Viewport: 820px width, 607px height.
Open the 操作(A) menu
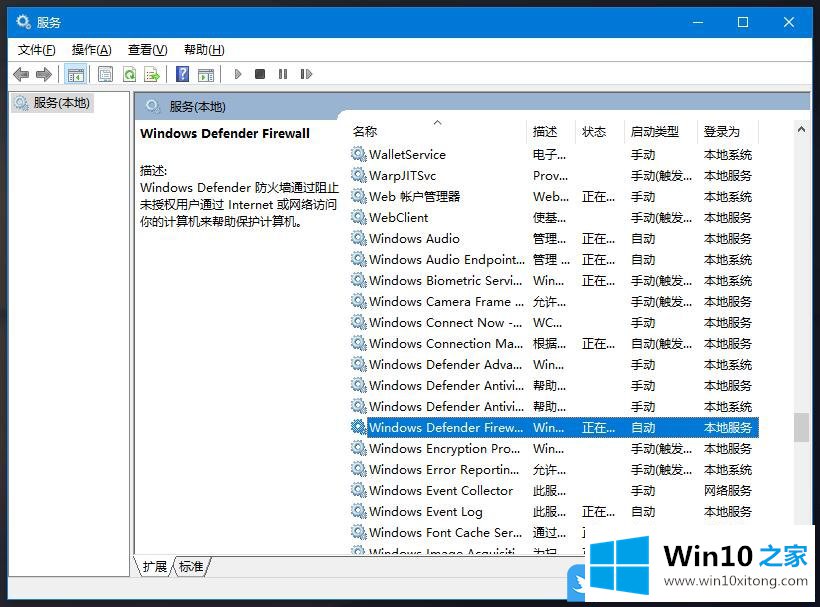coord(92,50)
